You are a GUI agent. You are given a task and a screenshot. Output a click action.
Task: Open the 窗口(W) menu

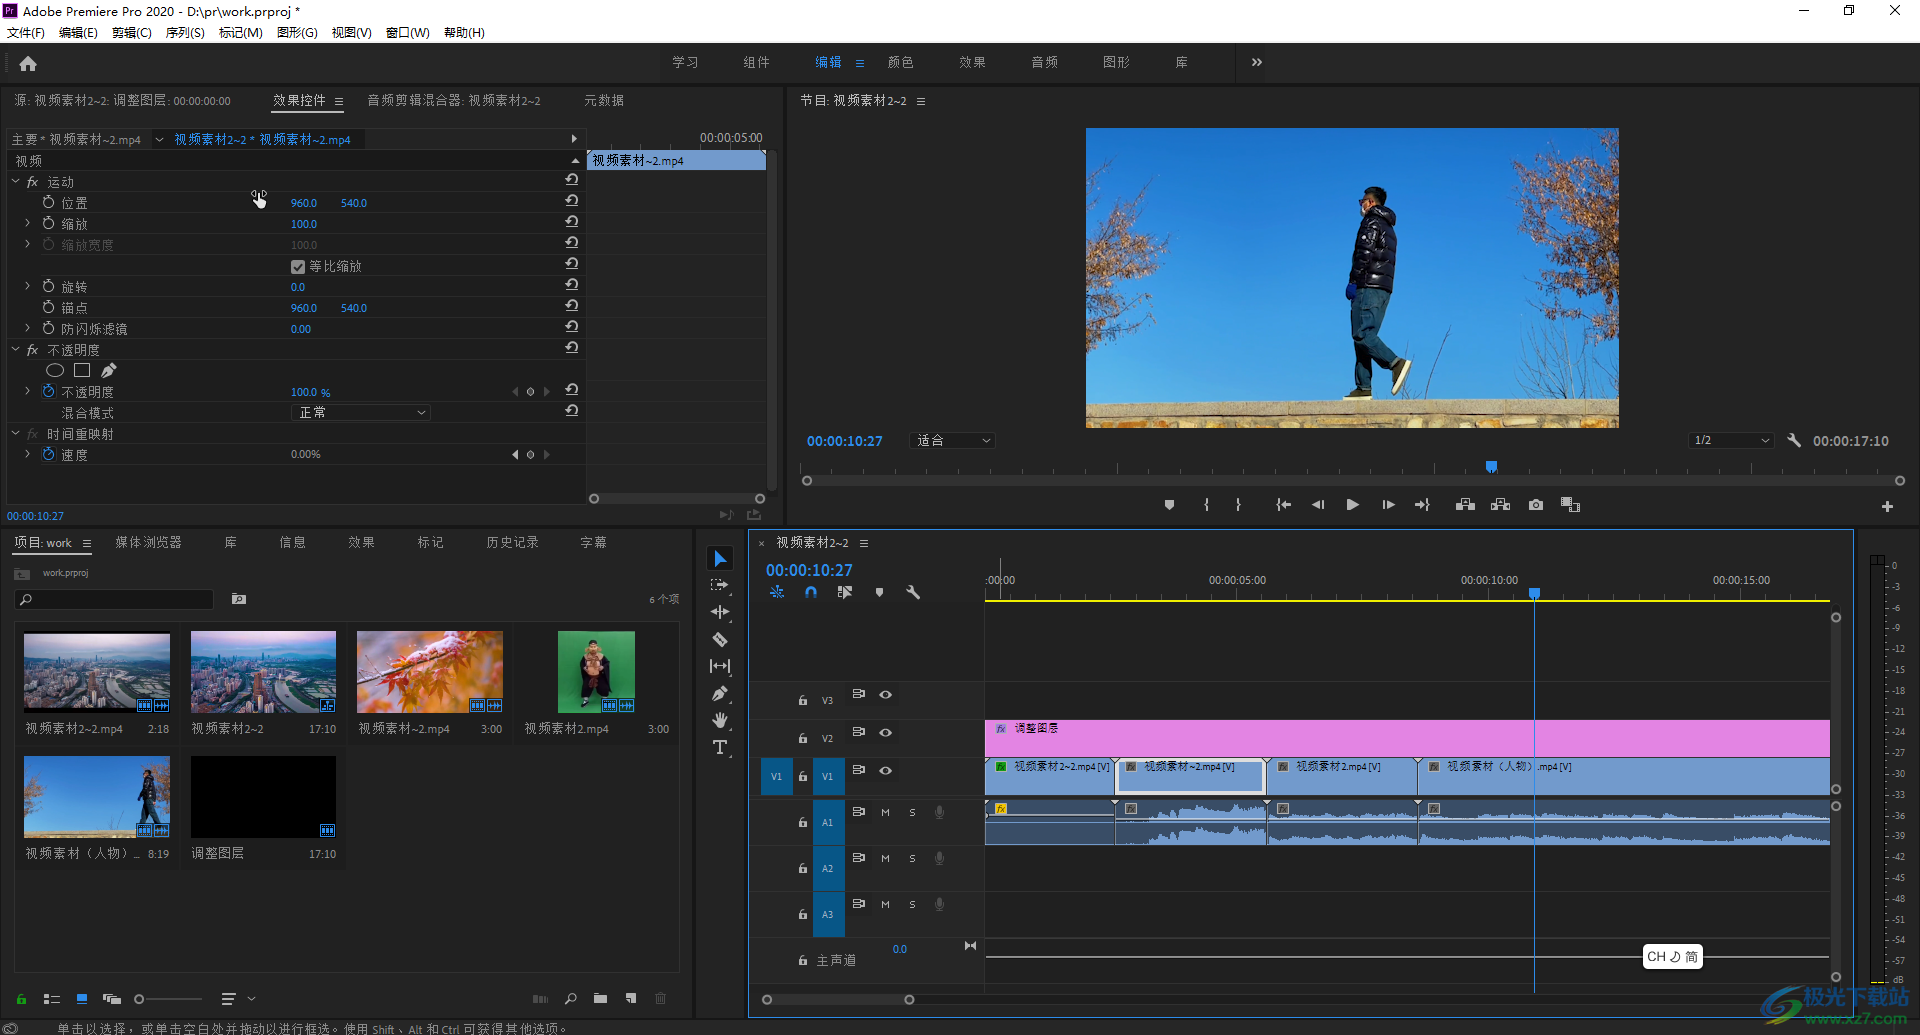(408, 33)
